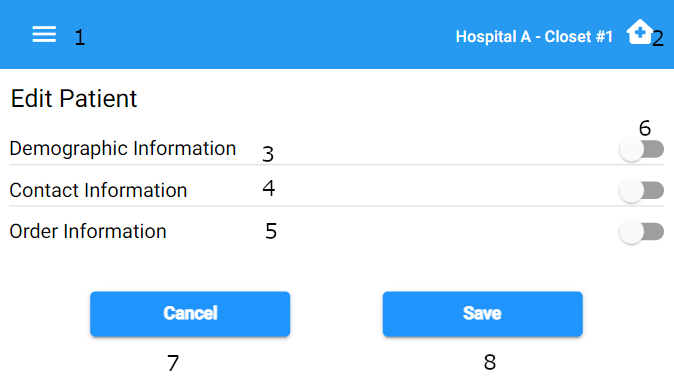Image resolution: width=674 pixels, height=387 pixels.
Task: Enable the Demographic Information toggle
Action: coord(641,149)
